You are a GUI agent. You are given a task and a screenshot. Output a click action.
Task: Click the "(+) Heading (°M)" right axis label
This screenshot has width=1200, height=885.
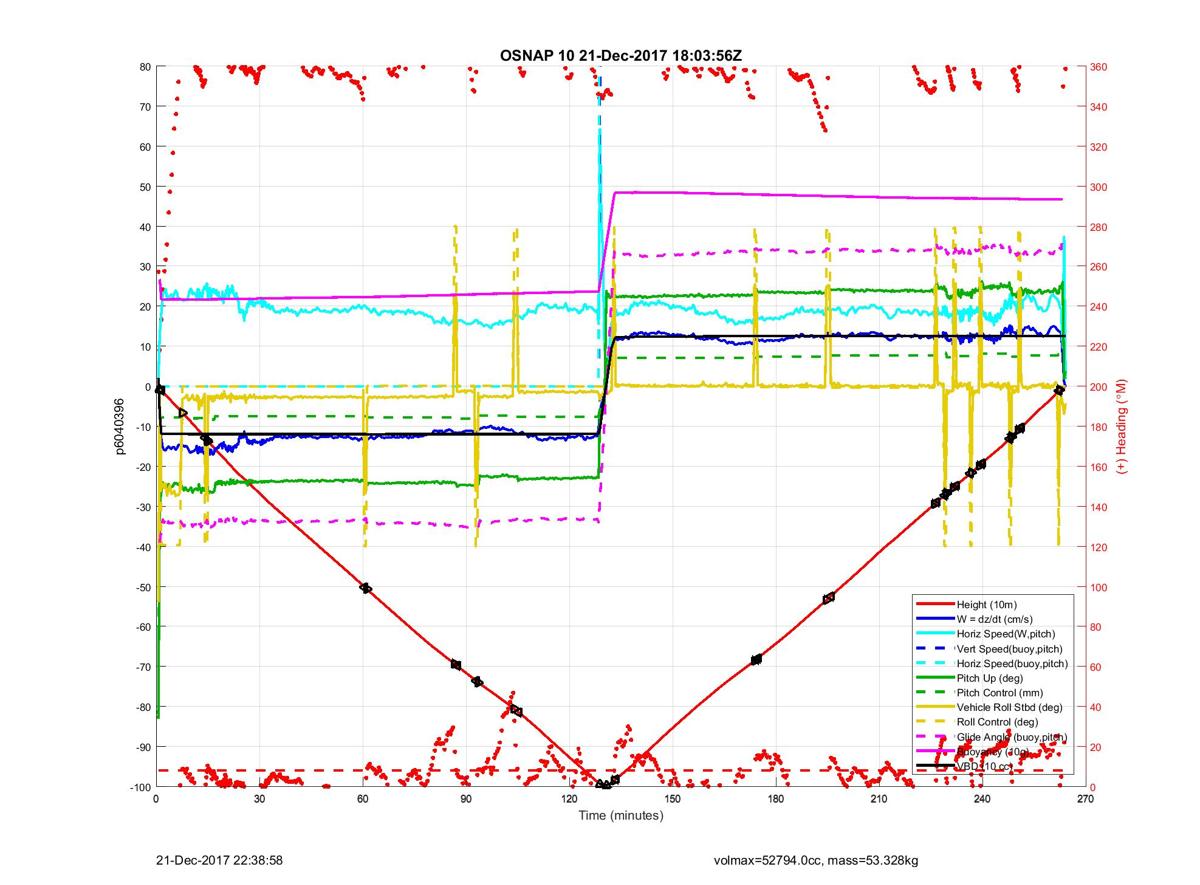click(1123, 426)
